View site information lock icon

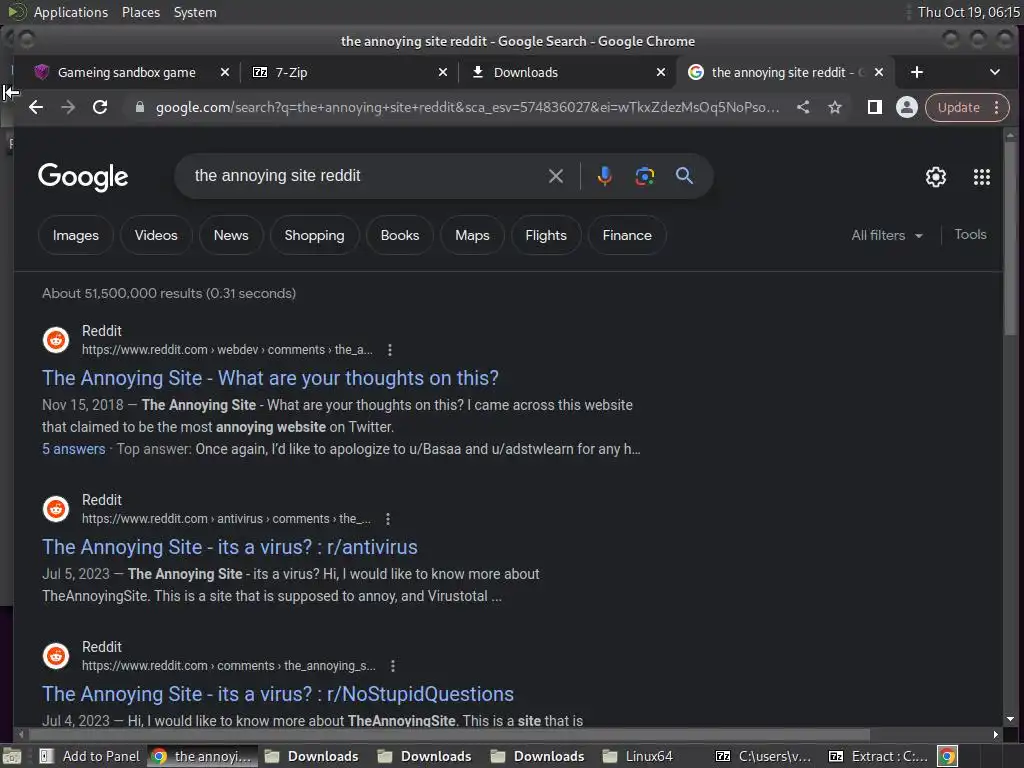[x=139, y=107]
